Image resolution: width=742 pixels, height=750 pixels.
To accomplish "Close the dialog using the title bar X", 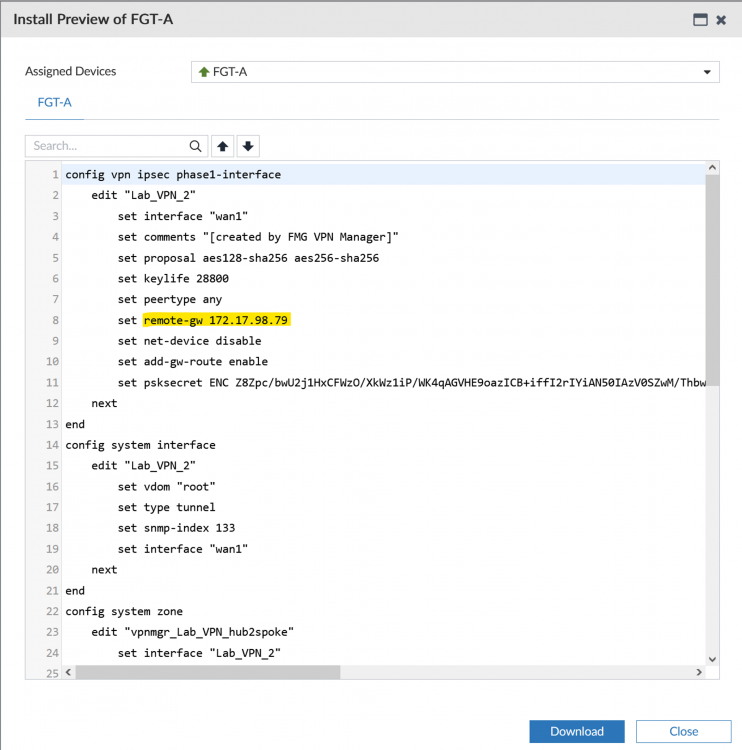I will pyautogui.click(x=721, y=19).
